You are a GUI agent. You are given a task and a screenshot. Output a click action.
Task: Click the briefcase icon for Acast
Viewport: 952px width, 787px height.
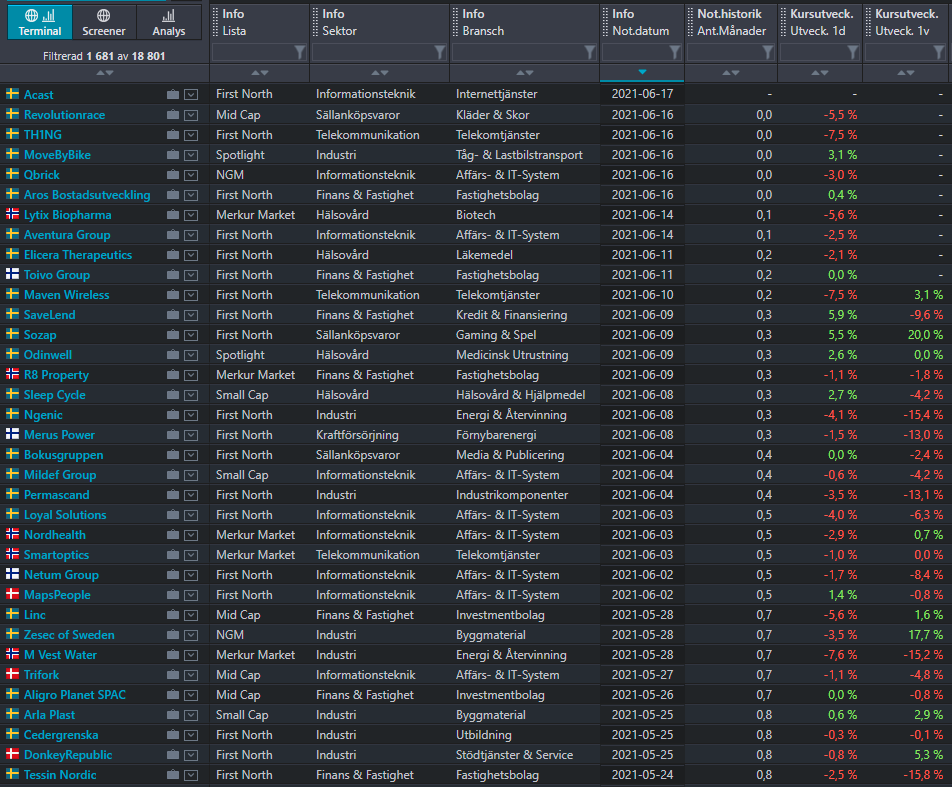173,94
